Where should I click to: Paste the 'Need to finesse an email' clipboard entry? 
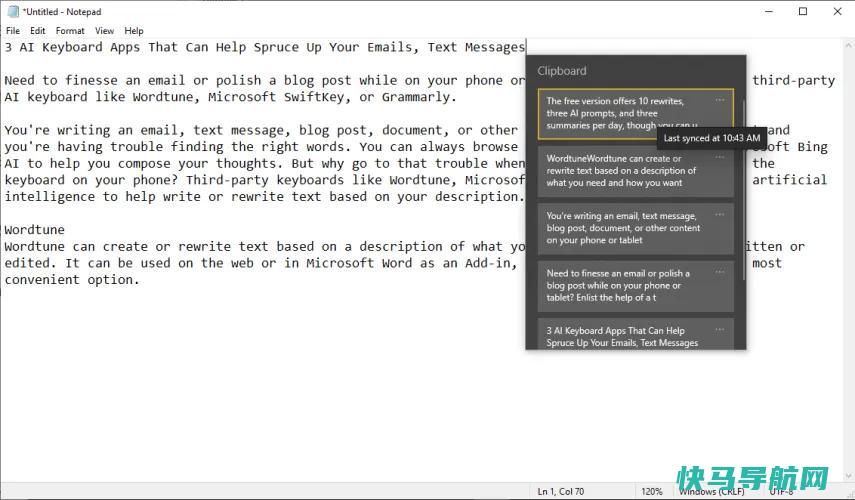pyautogui.click(x=635, y=286)
